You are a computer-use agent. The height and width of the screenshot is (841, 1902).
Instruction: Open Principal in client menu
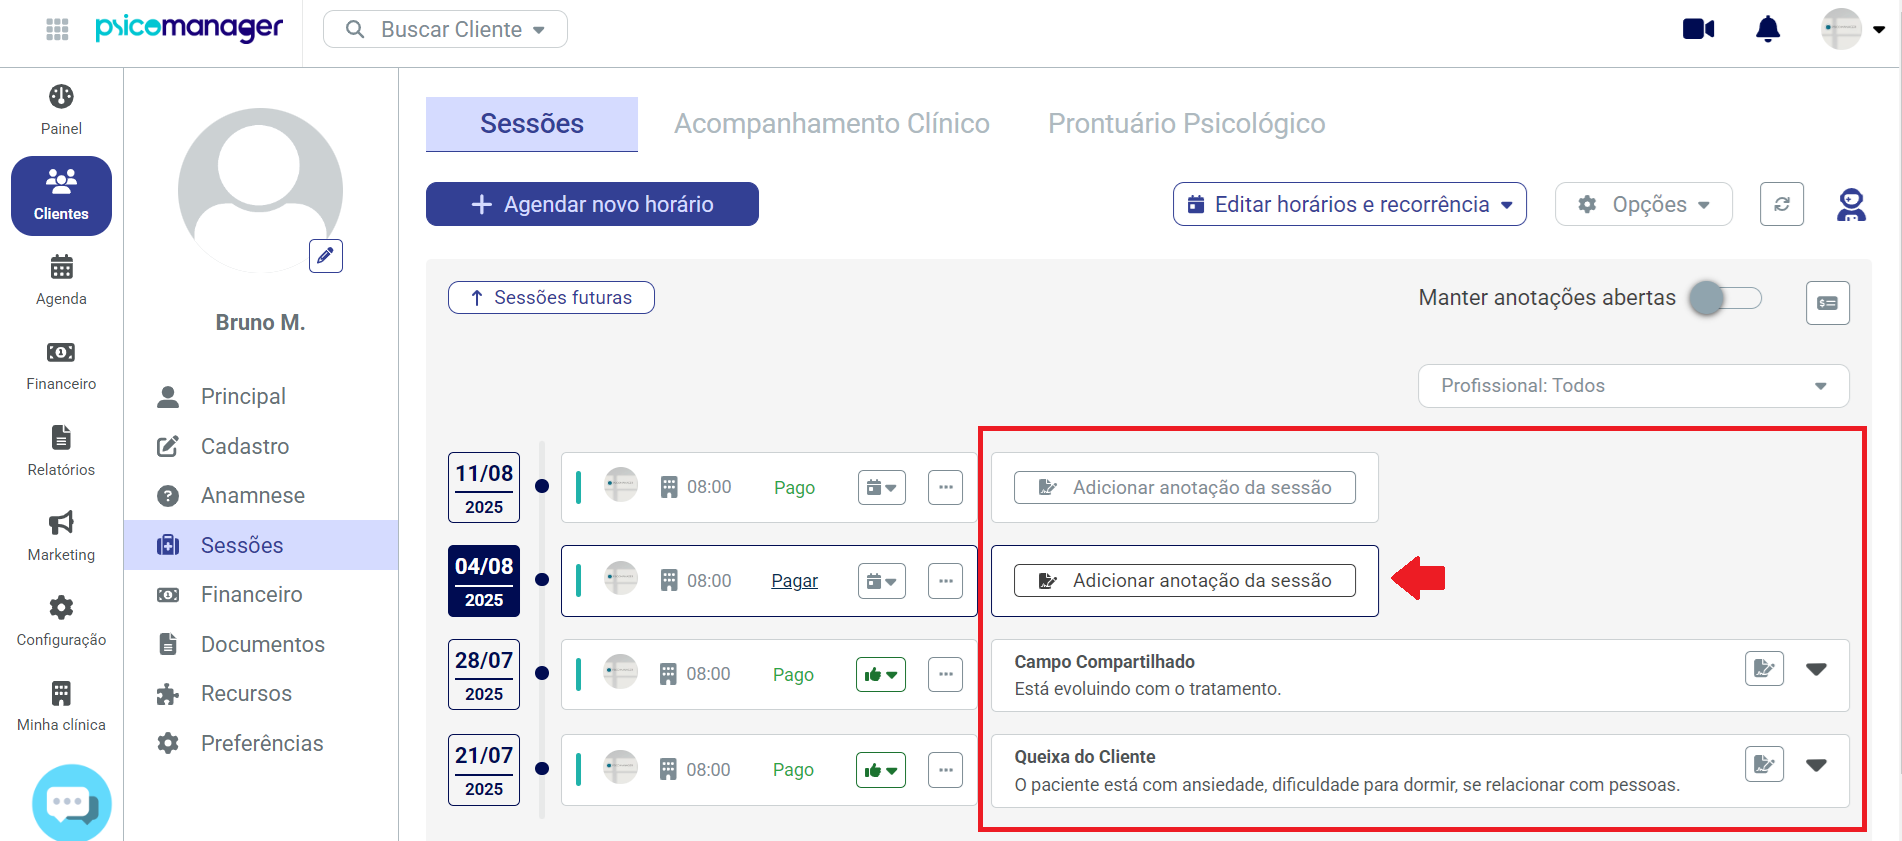[243, 397]
